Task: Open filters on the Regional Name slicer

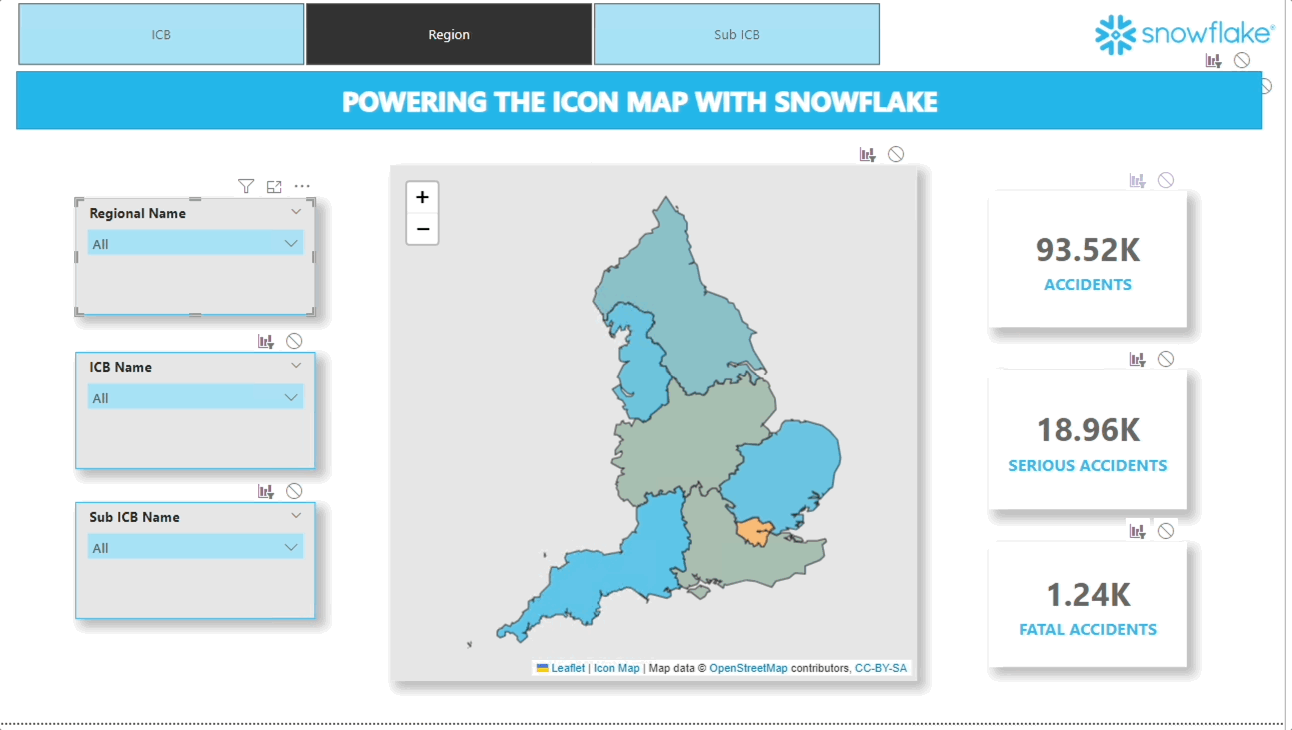Action: pyautogui.click(x=245, y=185)
